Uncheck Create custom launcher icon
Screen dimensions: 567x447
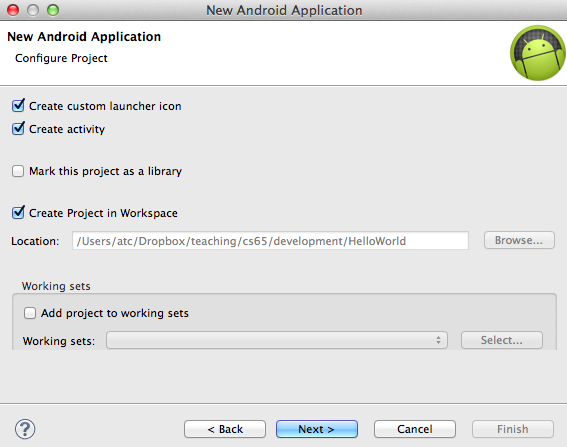tap(18, 106)
